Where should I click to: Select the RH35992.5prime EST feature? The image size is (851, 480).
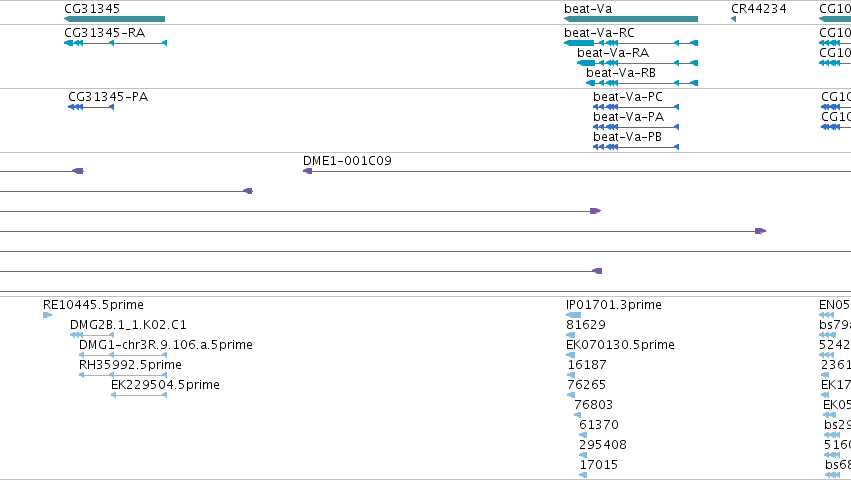(123, 375)
